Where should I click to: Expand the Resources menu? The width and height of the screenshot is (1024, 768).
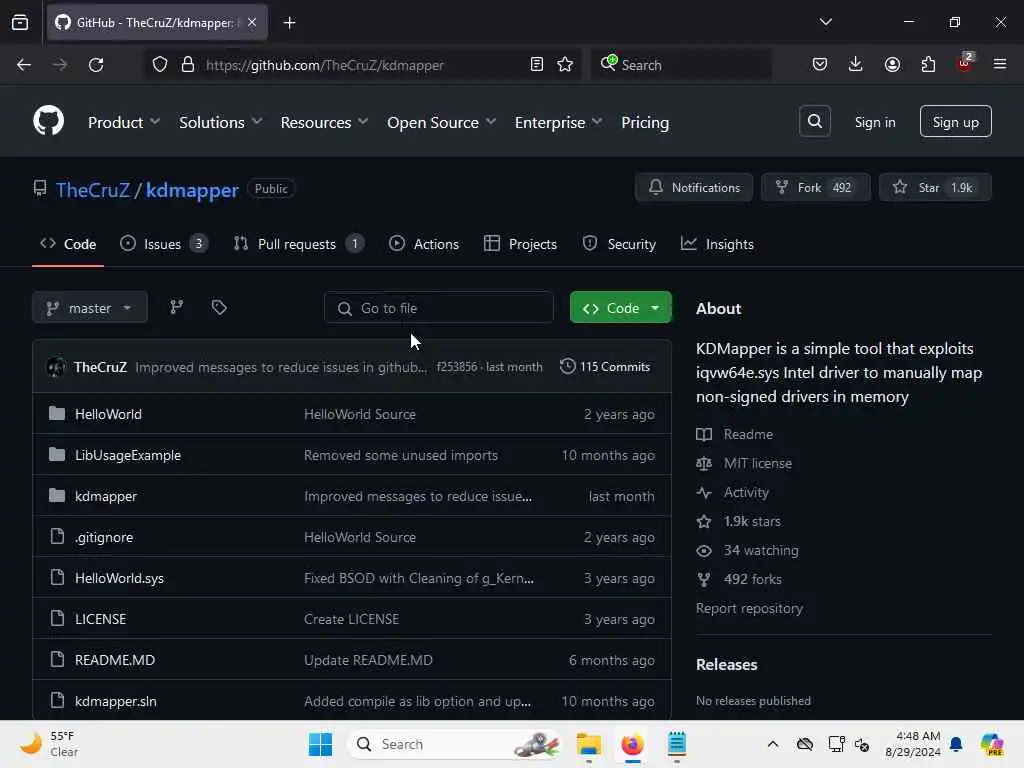(x=325, y=122)
